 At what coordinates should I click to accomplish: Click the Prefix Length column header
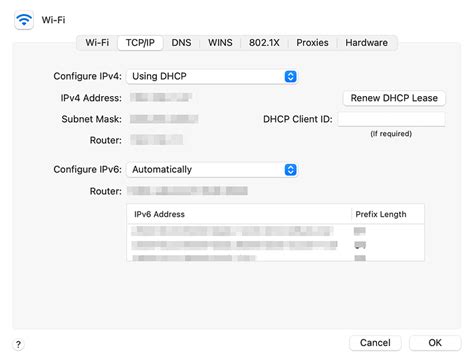pyautogui.click(x=388, y=214)
